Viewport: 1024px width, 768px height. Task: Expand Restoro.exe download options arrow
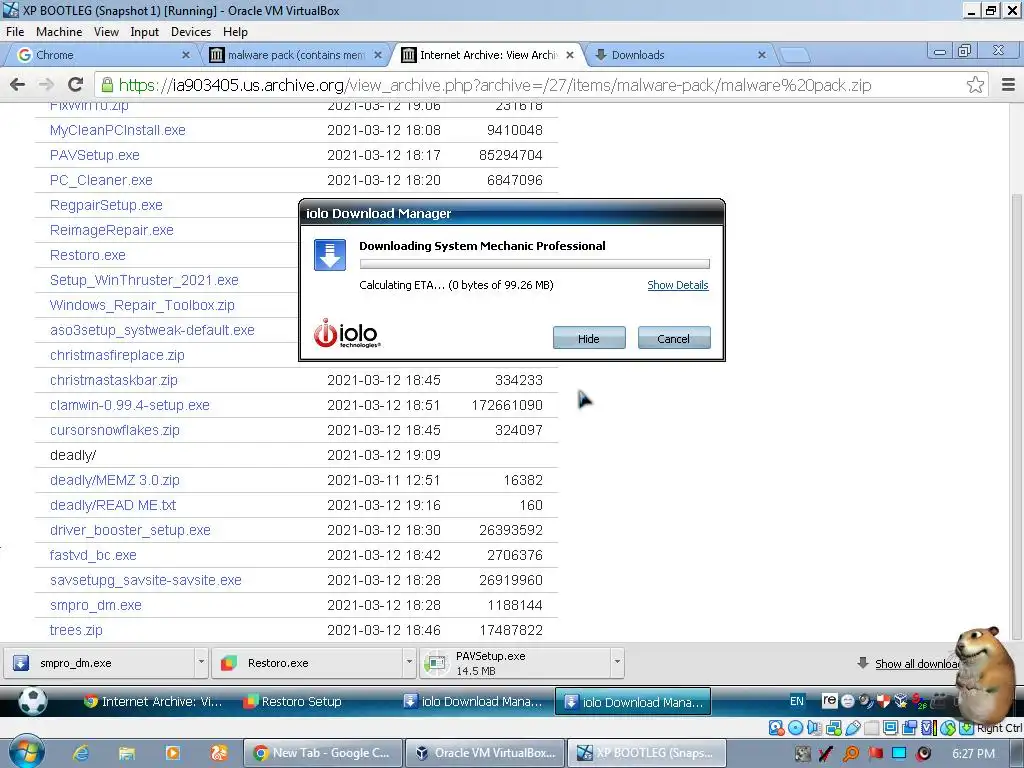(x=409, y=662)
